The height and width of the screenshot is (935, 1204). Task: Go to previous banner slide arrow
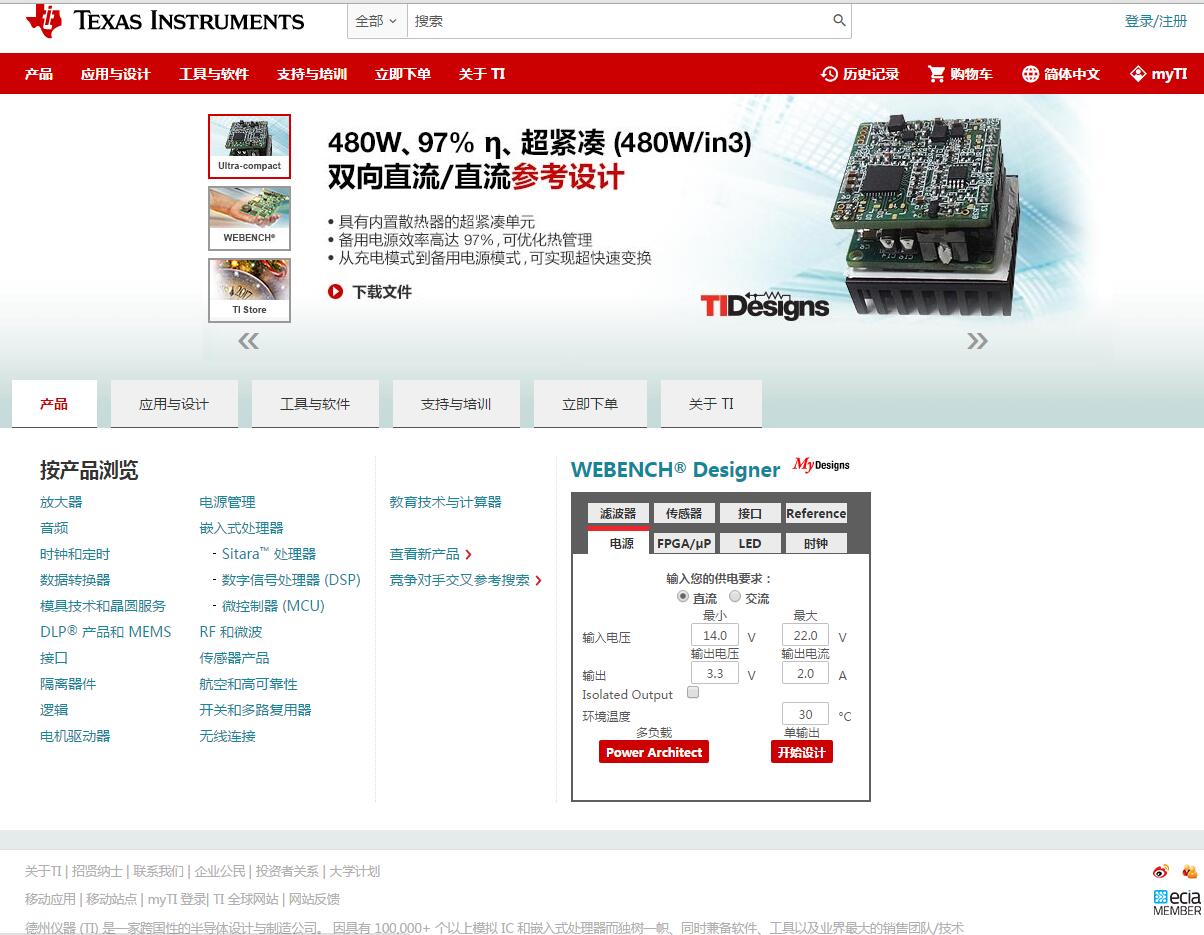(x=248, y=341)
